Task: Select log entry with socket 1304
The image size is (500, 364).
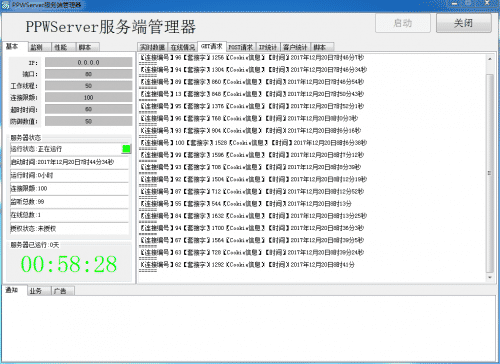Action: [253, 70]
